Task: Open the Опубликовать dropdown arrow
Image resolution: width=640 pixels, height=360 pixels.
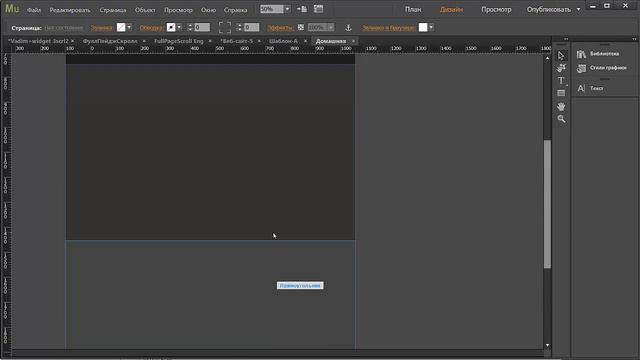Action: [578, 9]
